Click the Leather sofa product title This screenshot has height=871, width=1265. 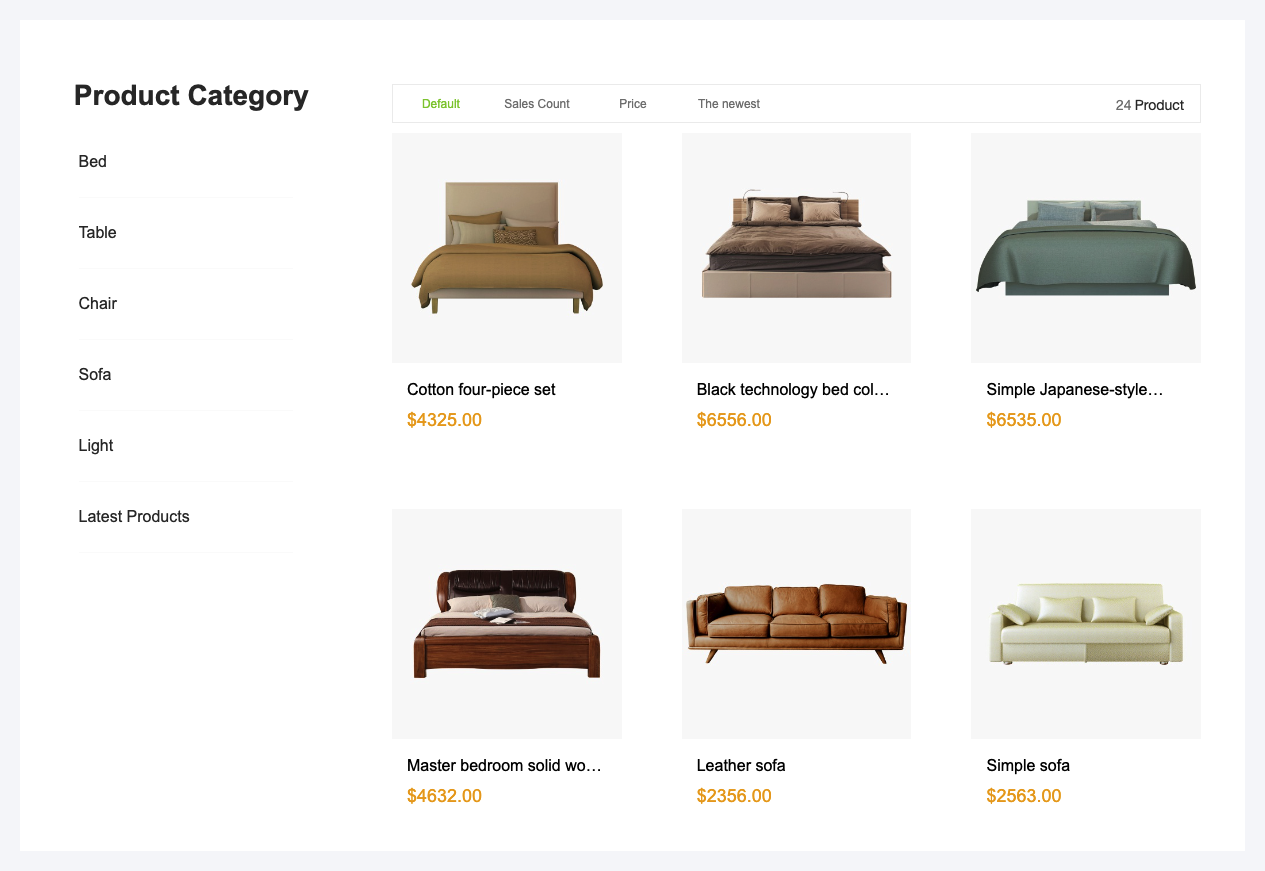(x=741, y=765)
